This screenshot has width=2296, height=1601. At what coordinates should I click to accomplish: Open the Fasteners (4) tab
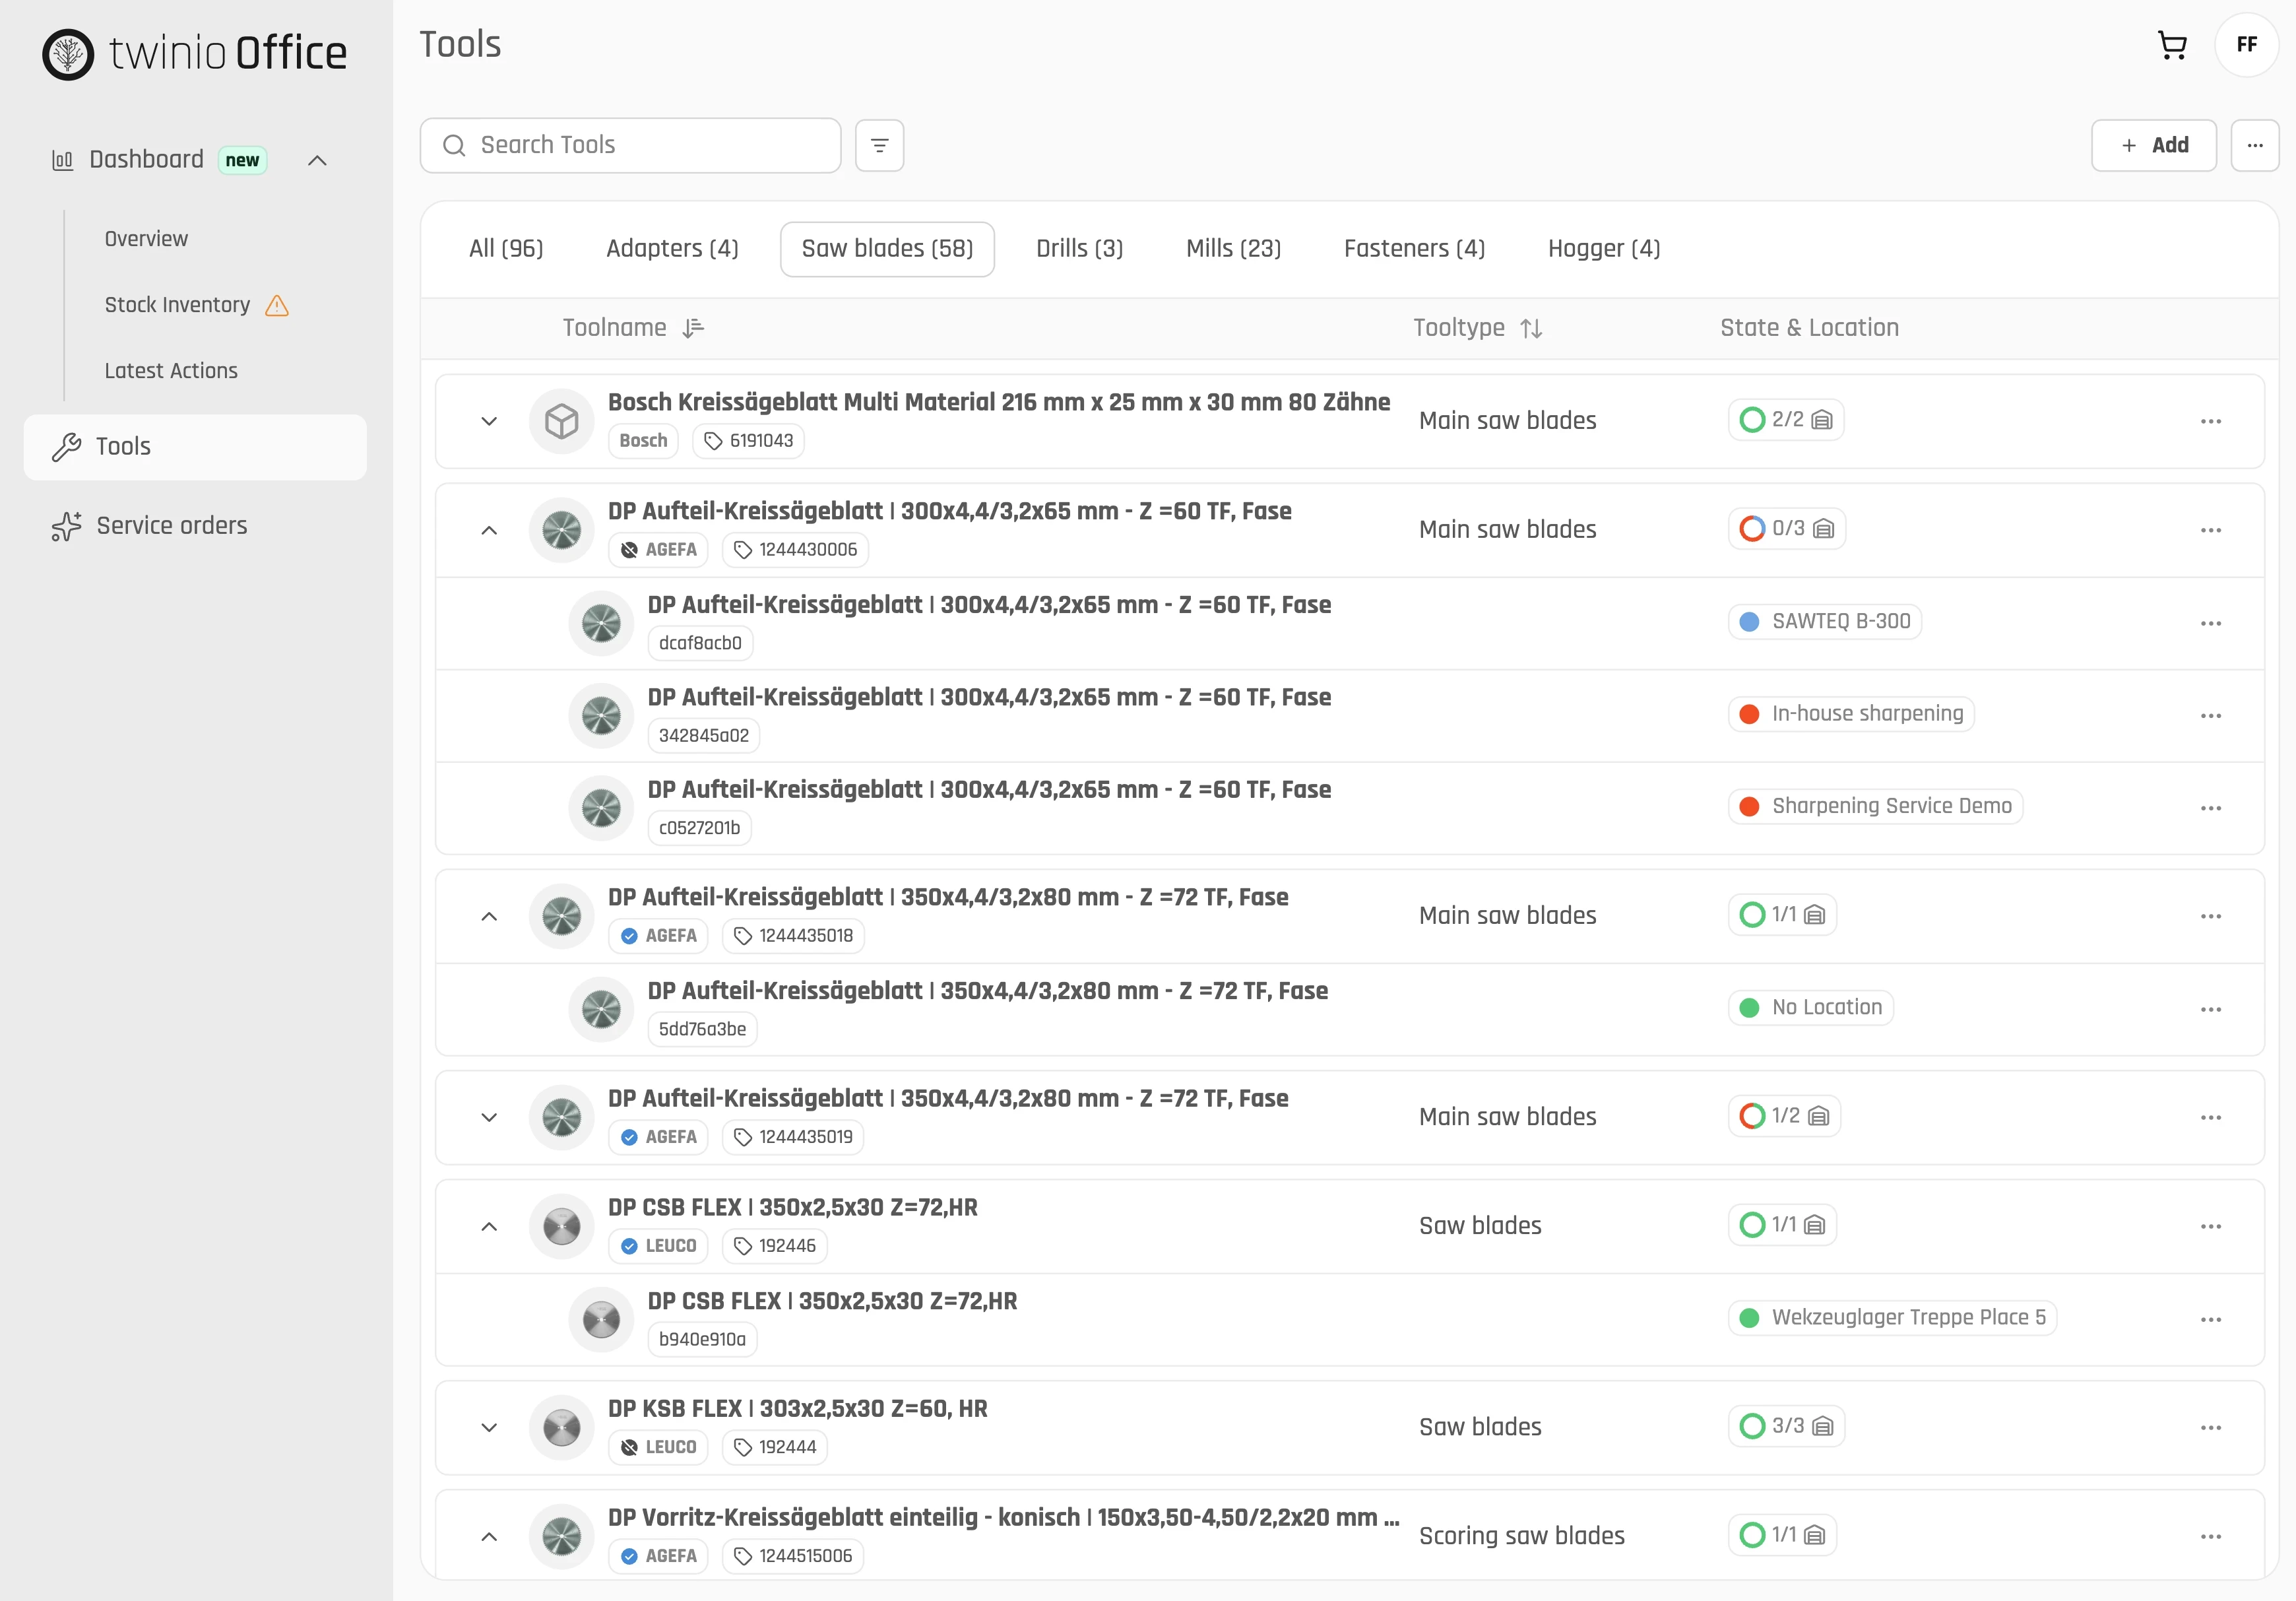(x=1414, y=249)
